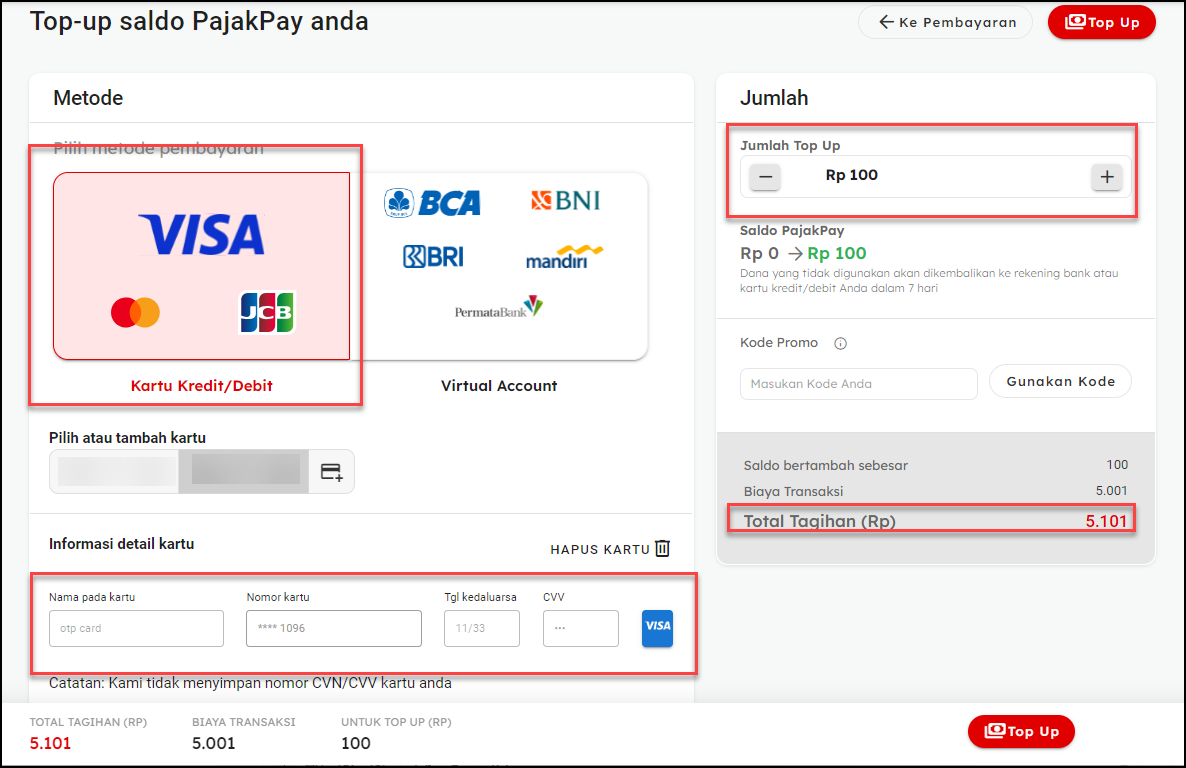Click the Jumlah section heading
Image resolution: width=1186 pixels, height=768 pixels.
coord(774,98)
